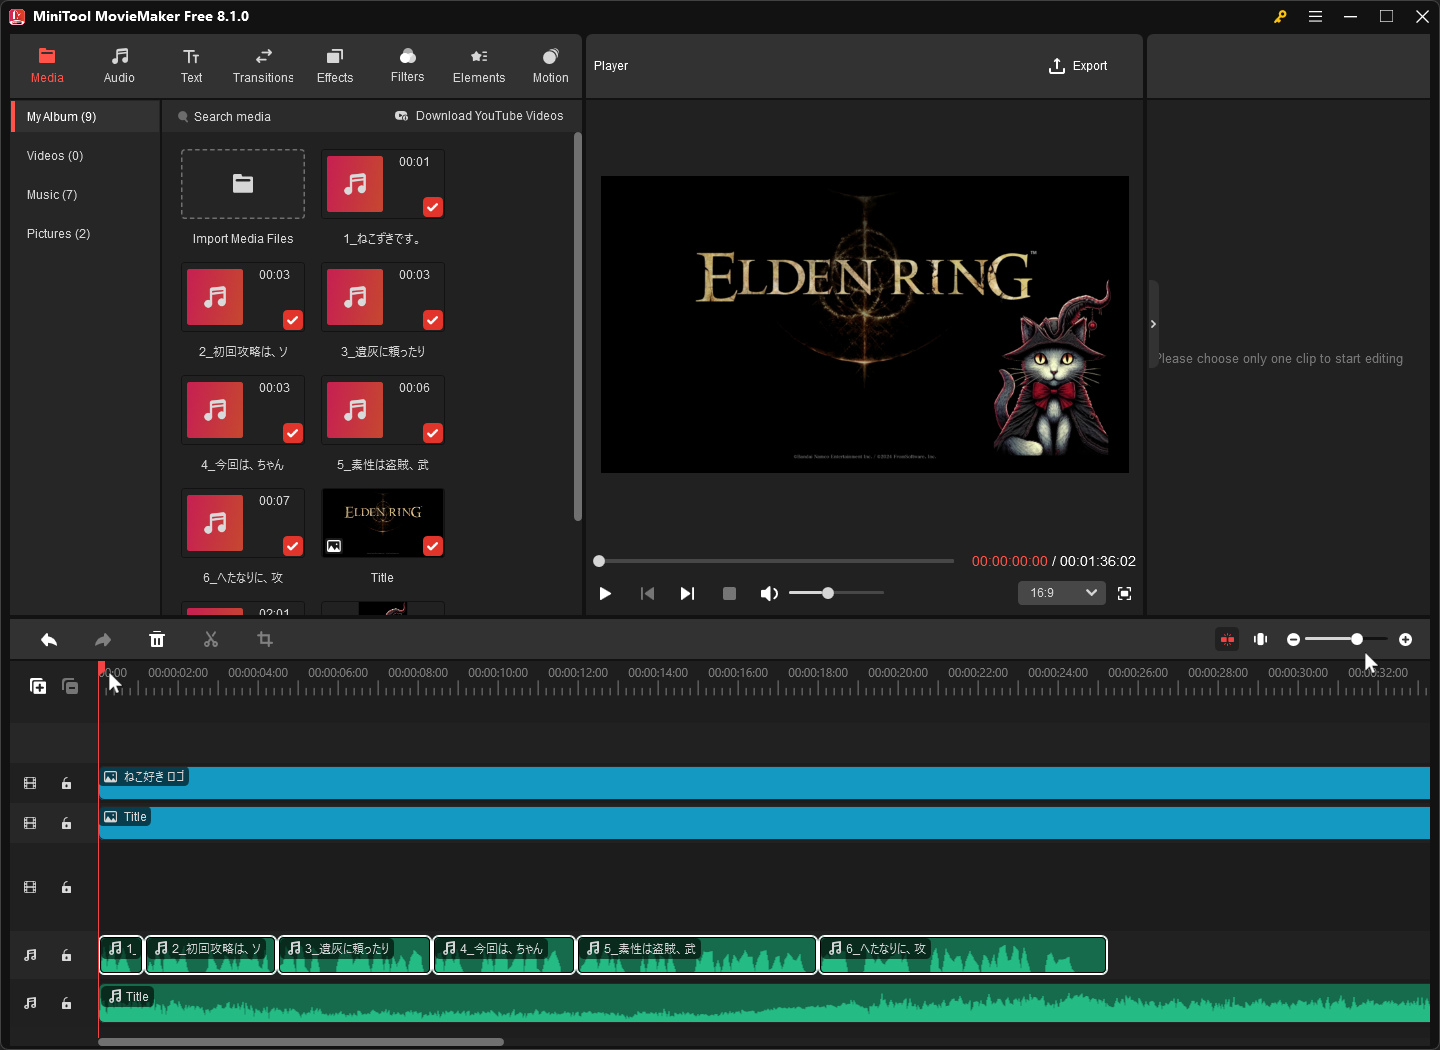Select My Album (9) category
The image size is (1440, 1050).
pyautogui.click(x=86, y=117)
